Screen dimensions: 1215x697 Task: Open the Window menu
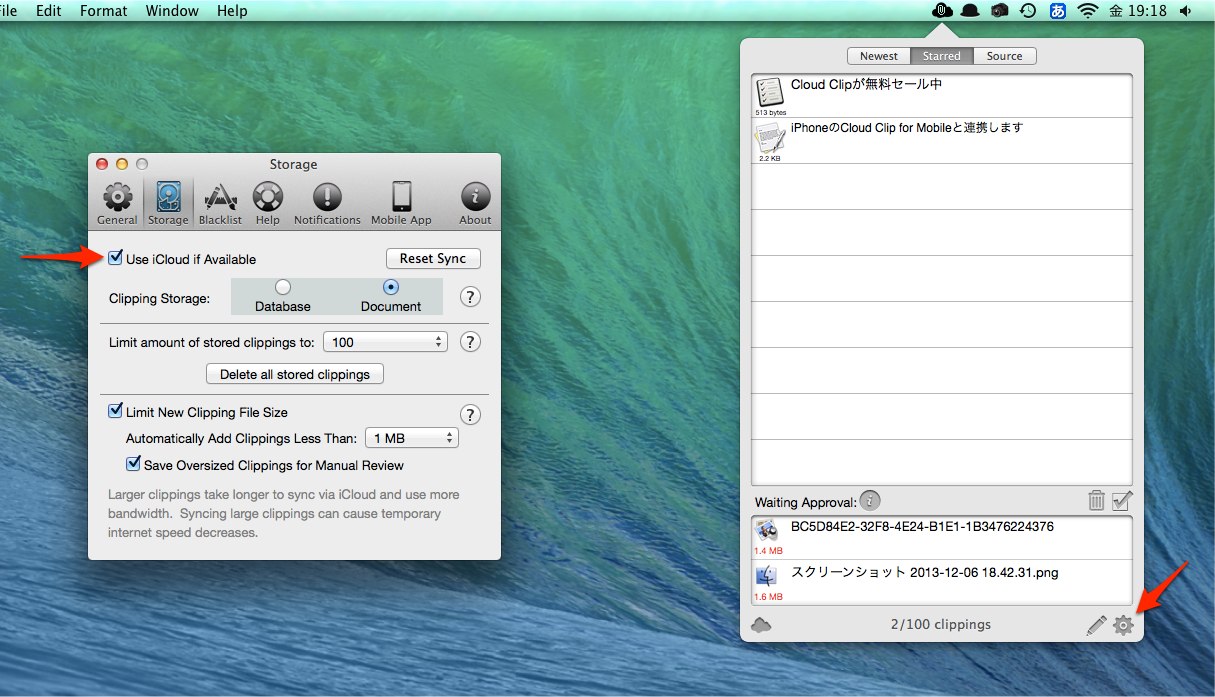point(172,11)
